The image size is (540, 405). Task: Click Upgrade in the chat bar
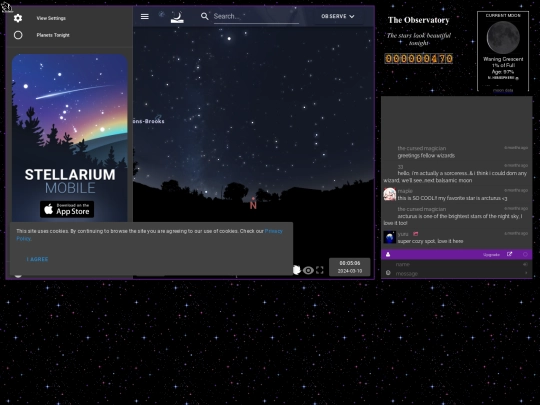point(491,255)
